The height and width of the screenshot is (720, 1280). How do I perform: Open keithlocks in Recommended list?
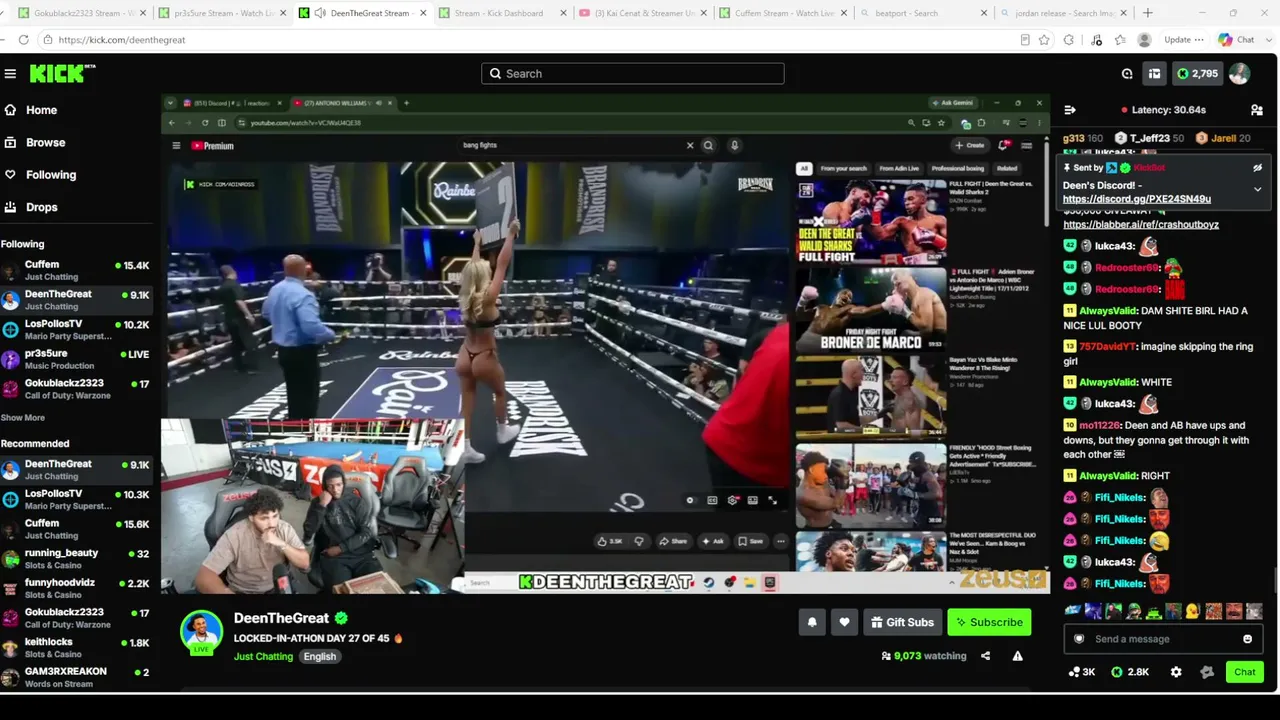click(78, 648)
